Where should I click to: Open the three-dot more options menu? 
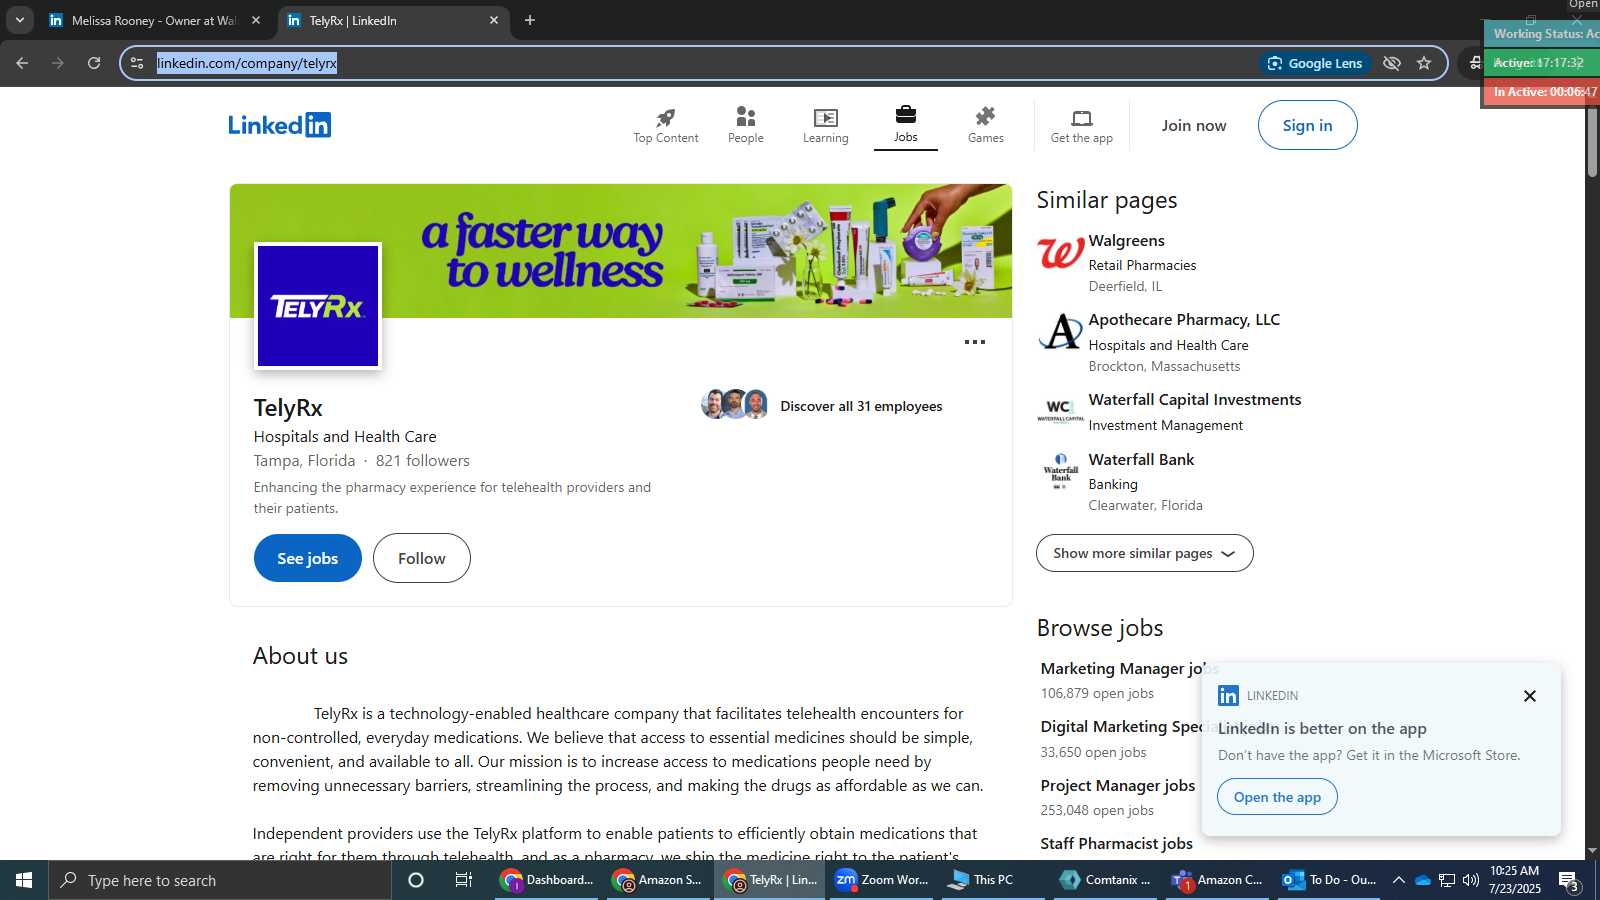click(975, 342)
